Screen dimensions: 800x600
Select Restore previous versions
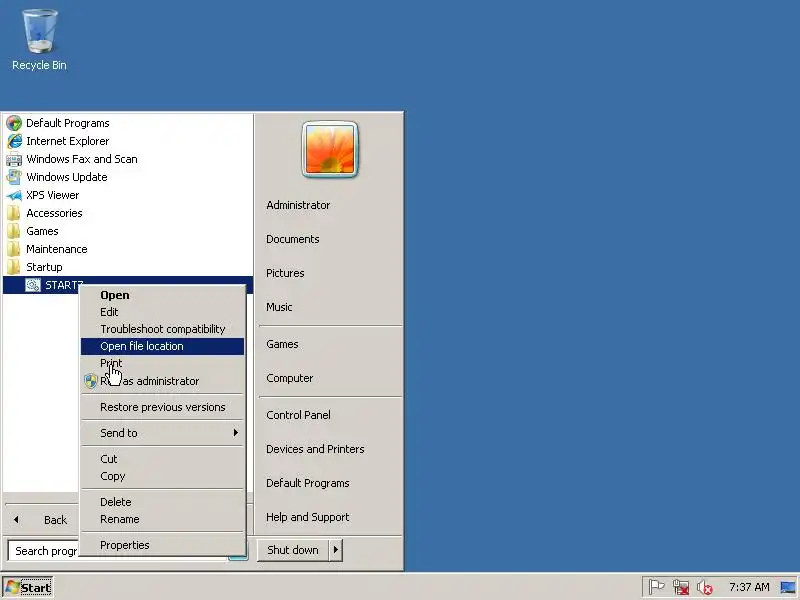pos(162,407)
